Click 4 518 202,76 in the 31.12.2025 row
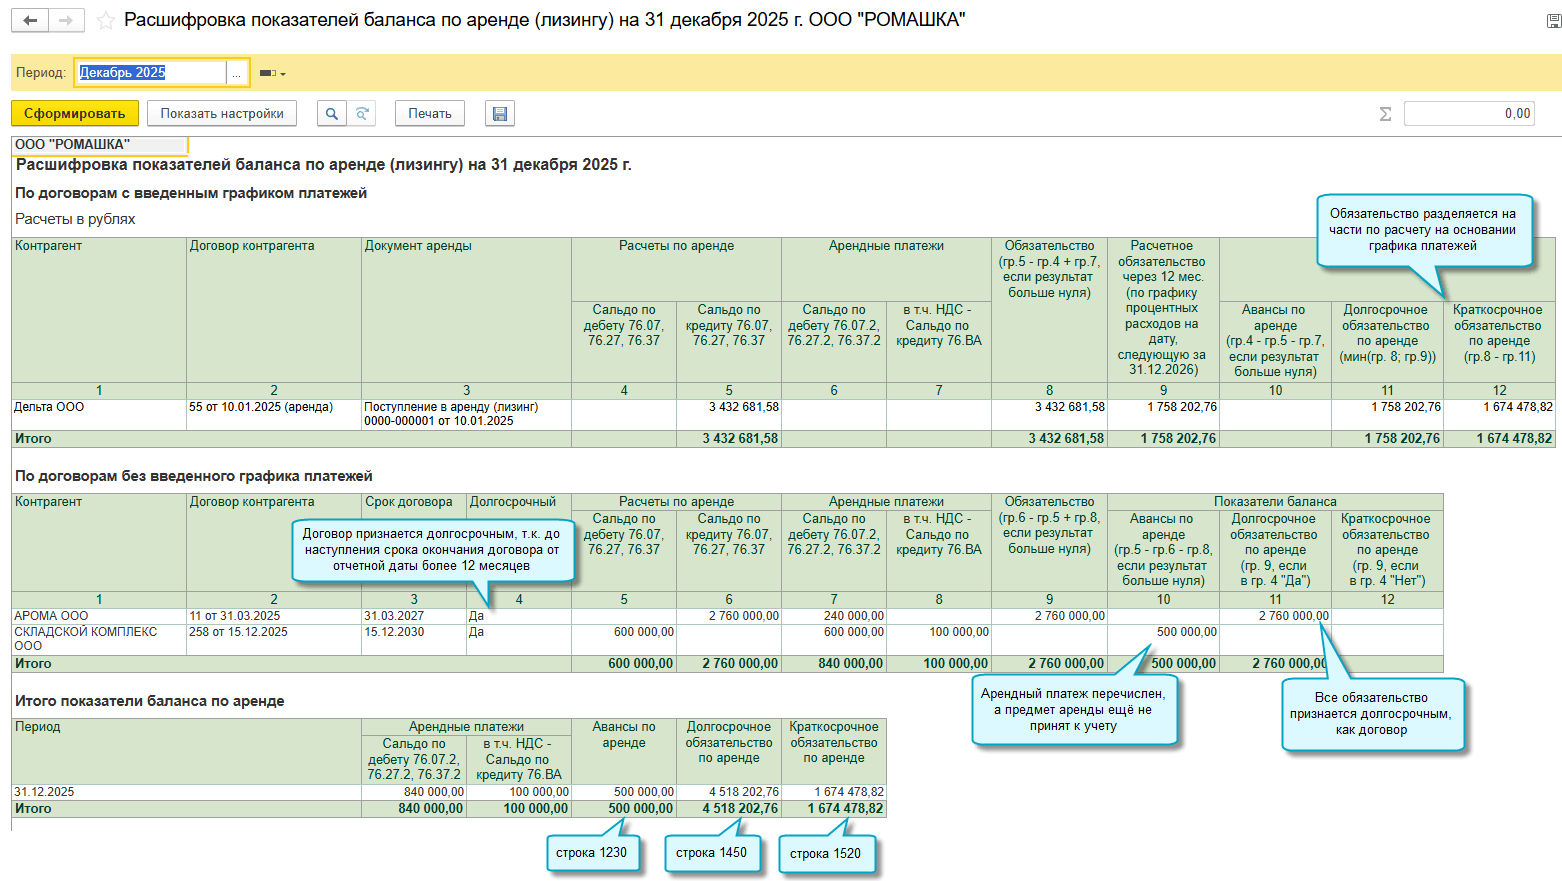The image size is (1562, 881). (729, 792)
